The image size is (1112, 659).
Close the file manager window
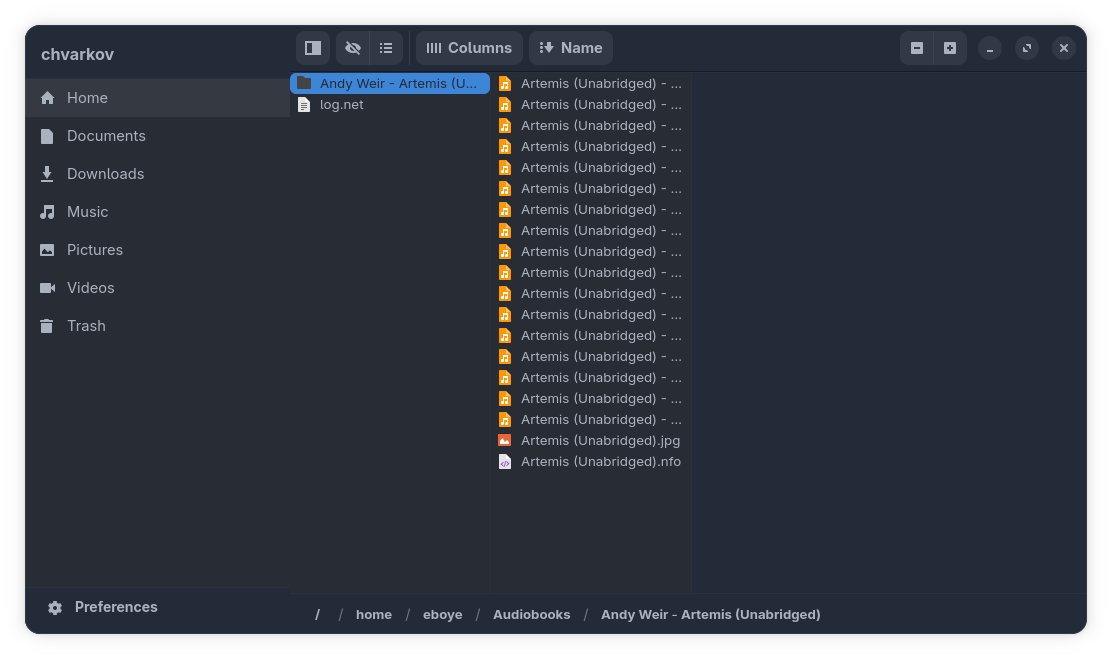pyautogui.click(x=1064, y=48)
